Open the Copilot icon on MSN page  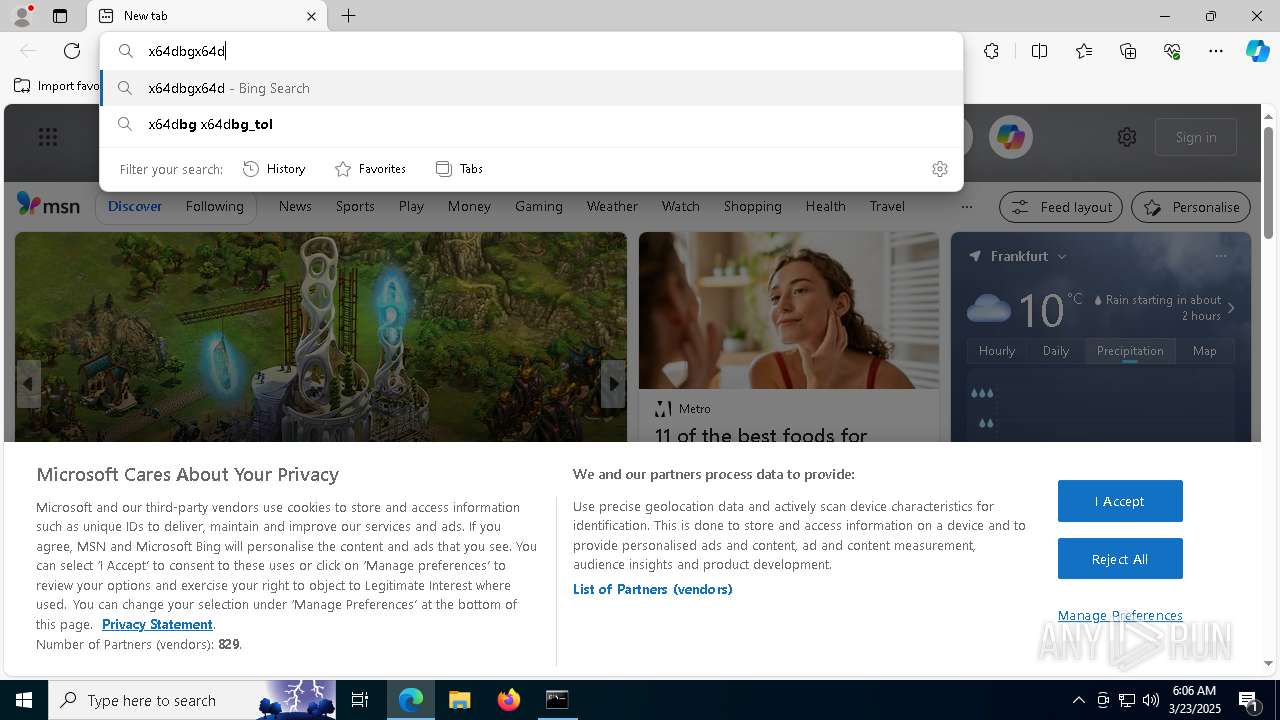coord(1010,137)
